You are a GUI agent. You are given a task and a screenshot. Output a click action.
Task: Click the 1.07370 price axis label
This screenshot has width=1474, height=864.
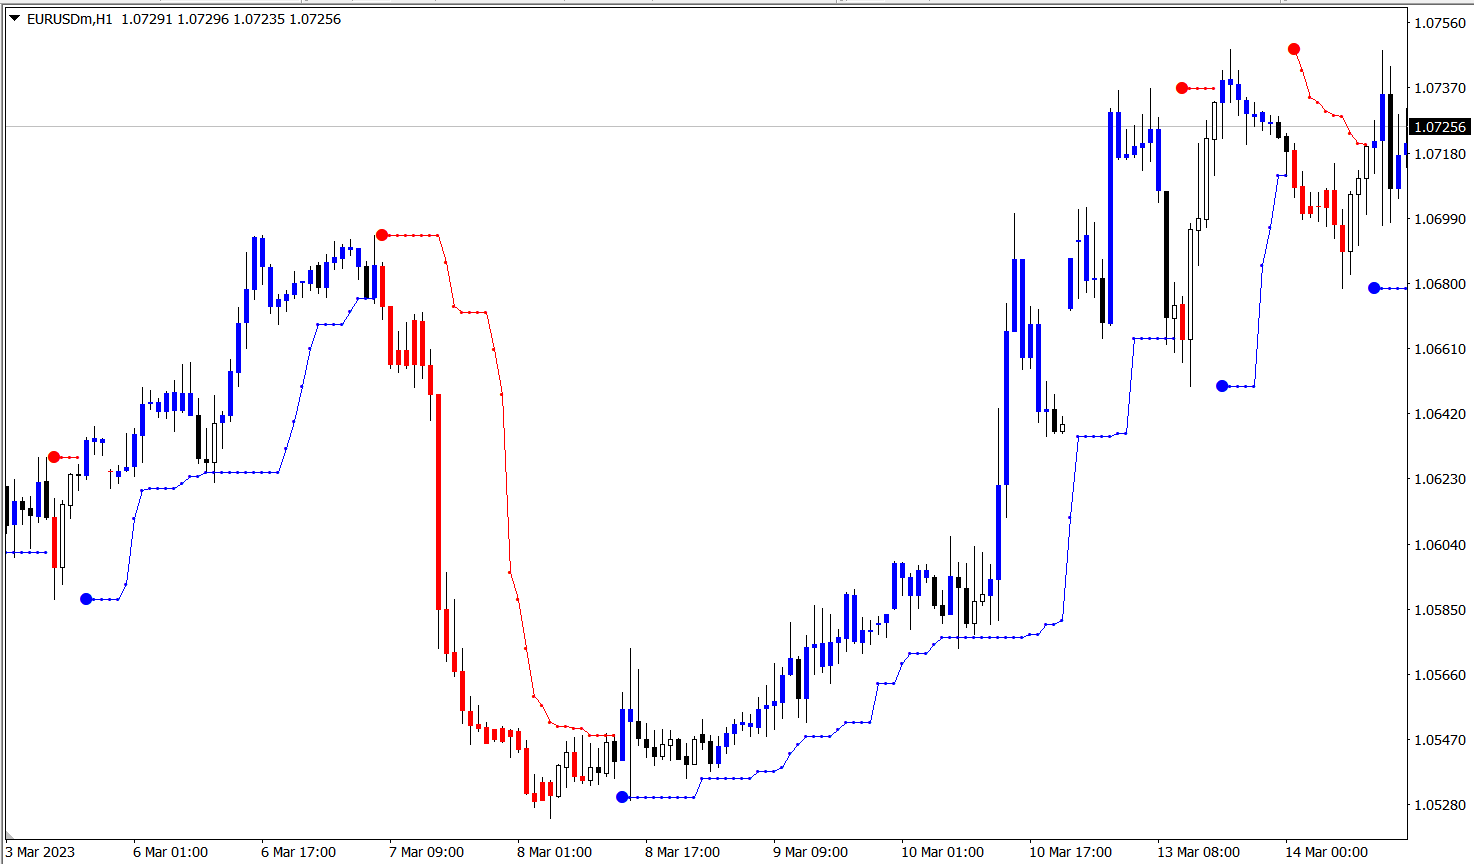[1440, 88]
